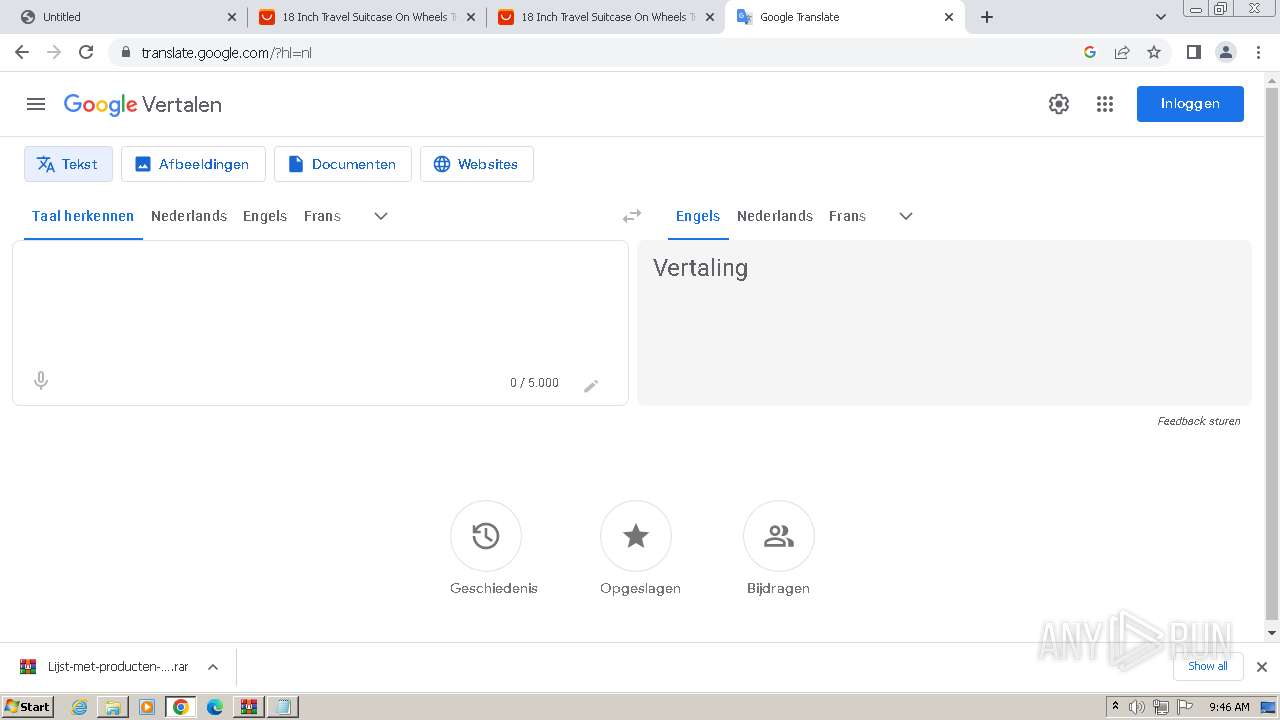Open Chrome from the taskbar

[181, 707]
